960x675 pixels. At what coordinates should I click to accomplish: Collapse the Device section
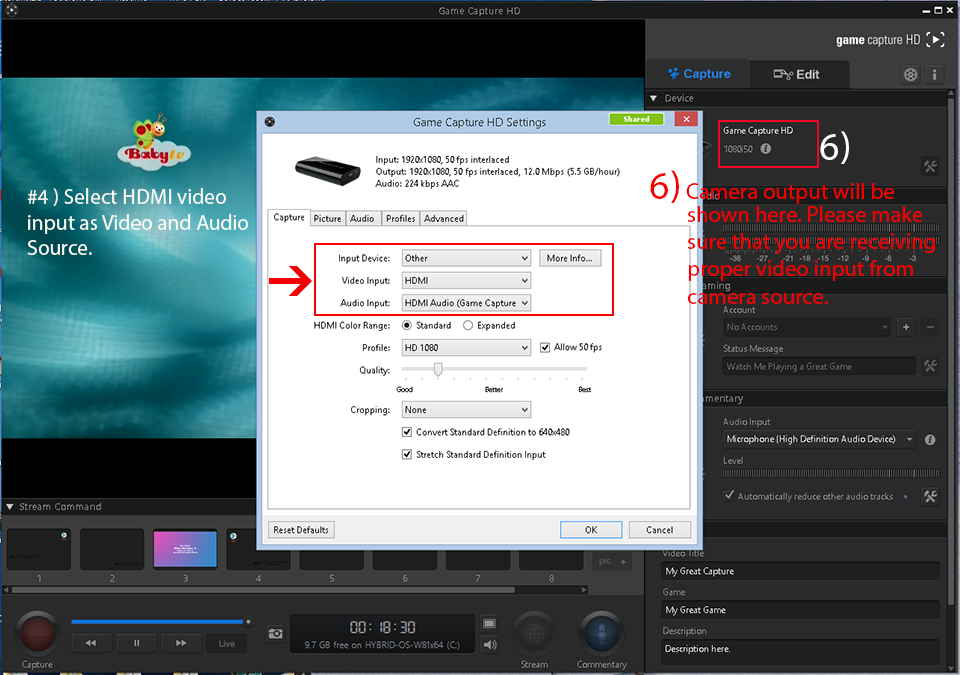click(653, 98)
